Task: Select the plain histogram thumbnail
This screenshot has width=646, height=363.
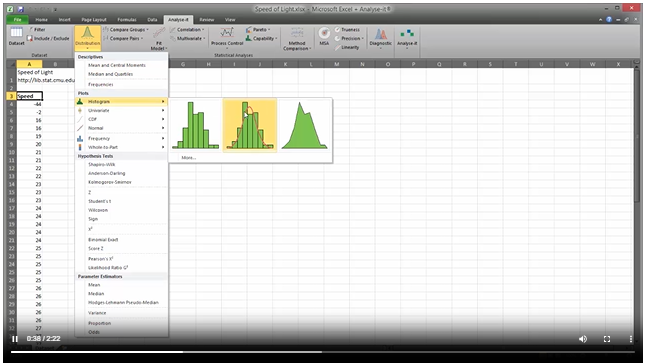Action: coord(196,125)
